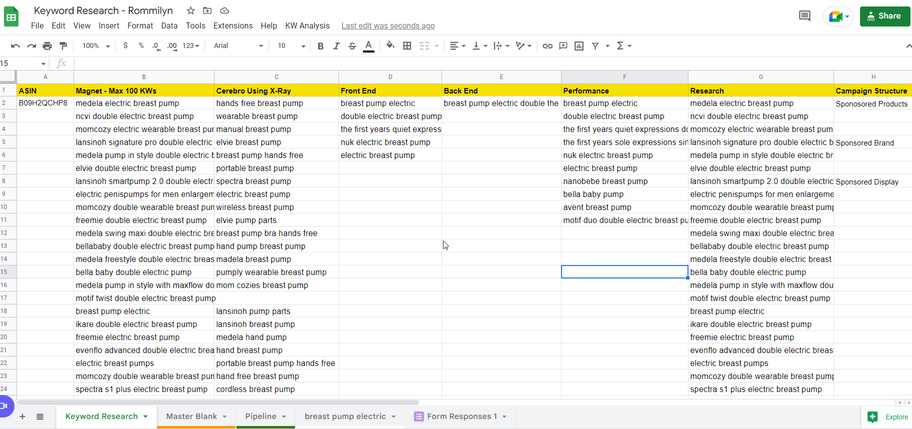Open All Sheets list icon

click(40, 416)
